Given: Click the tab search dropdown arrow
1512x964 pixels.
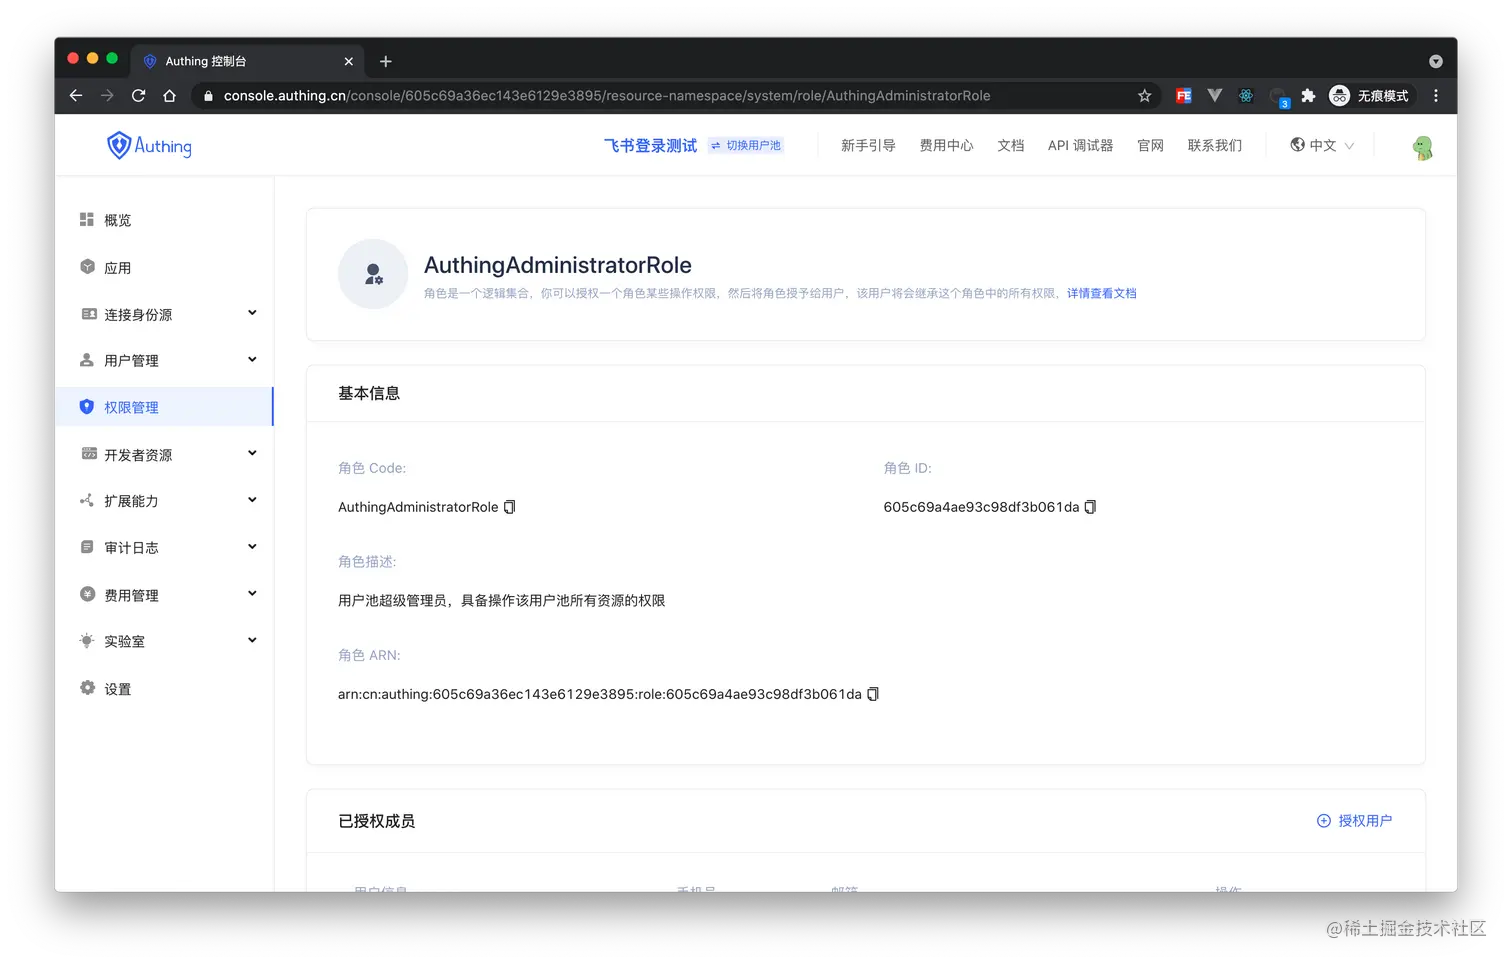Looking at the screenshot, I should (1436, 62).
